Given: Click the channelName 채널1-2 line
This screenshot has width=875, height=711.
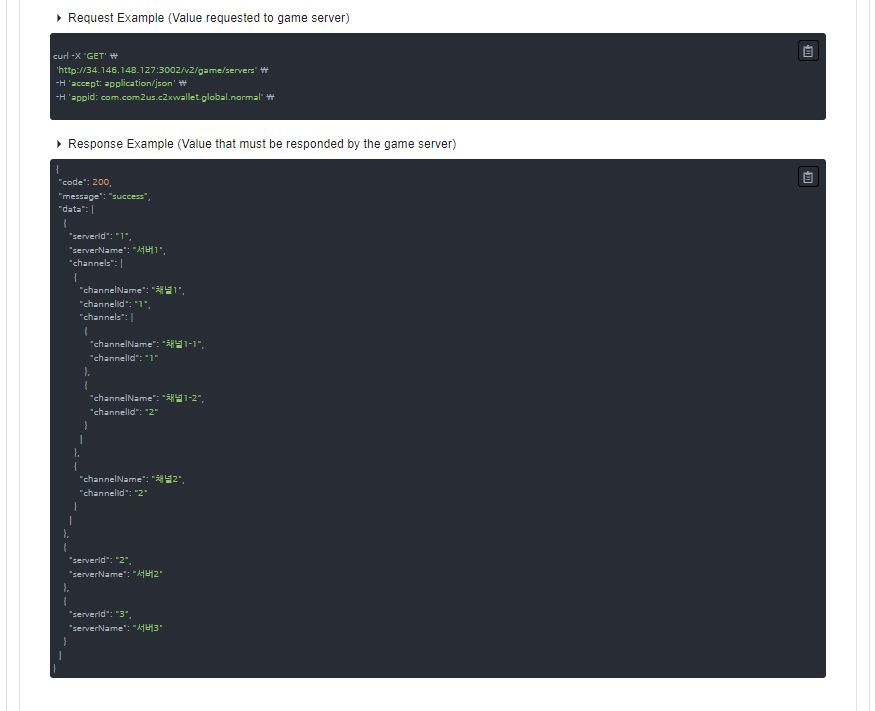Looking at the screenshot, I should pyautogui.click(x=147, y=398).
